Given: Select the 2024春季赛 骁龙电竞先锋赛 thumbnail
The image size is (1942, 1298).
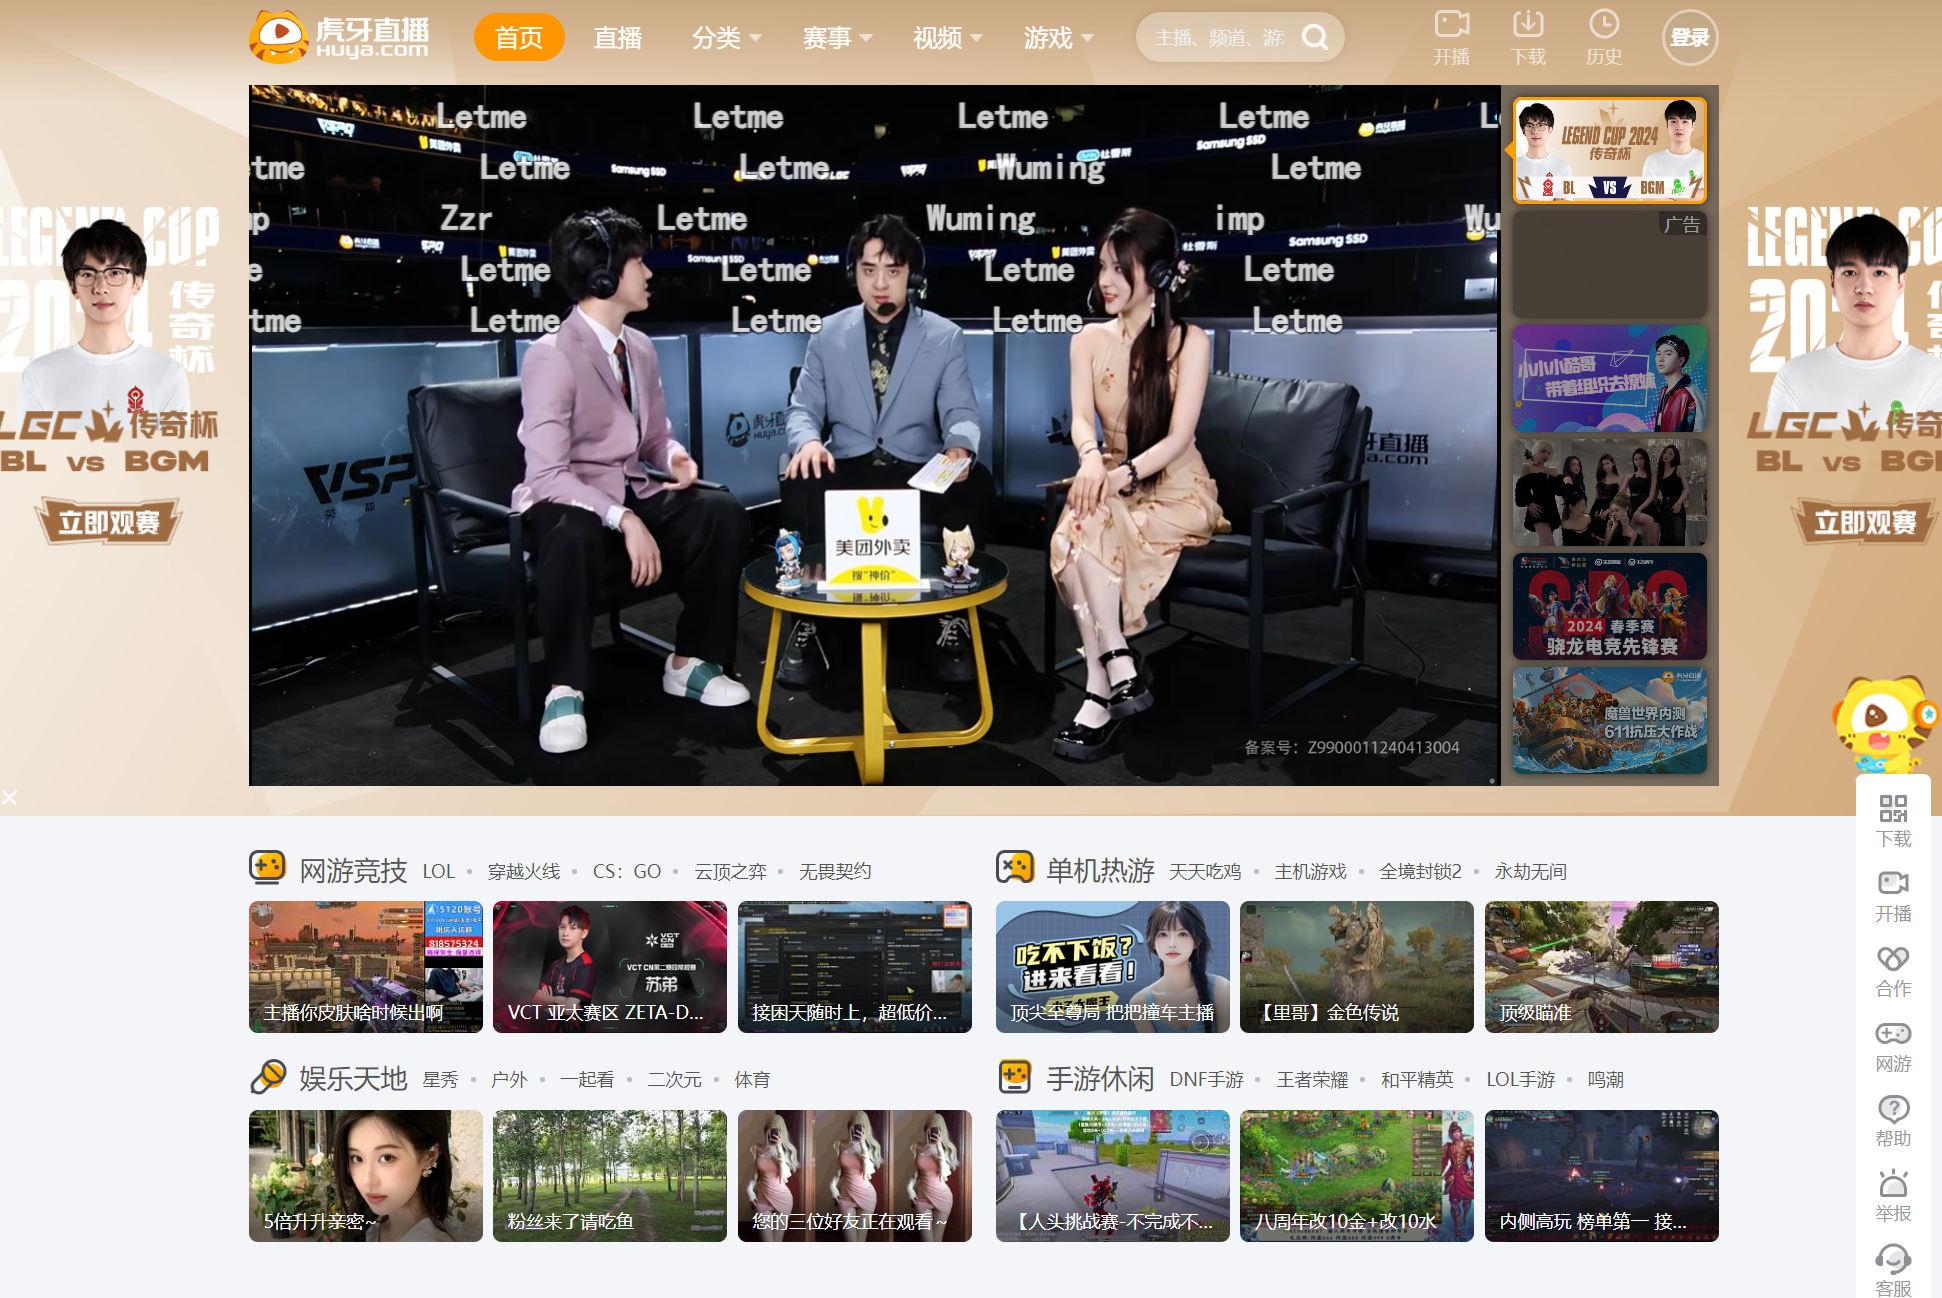Looking at the screenshot, I should point(1609,606).
